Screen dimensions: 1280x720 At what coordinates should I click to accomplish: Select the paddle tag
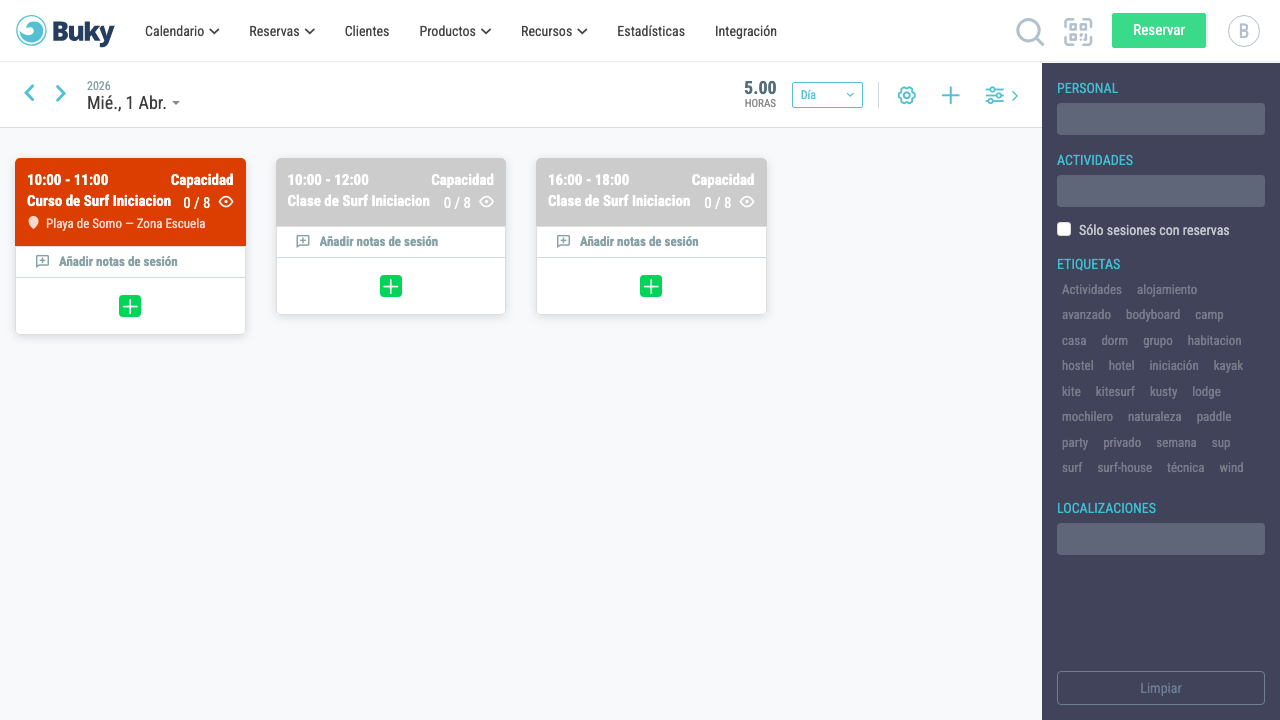coord(1214,417)
